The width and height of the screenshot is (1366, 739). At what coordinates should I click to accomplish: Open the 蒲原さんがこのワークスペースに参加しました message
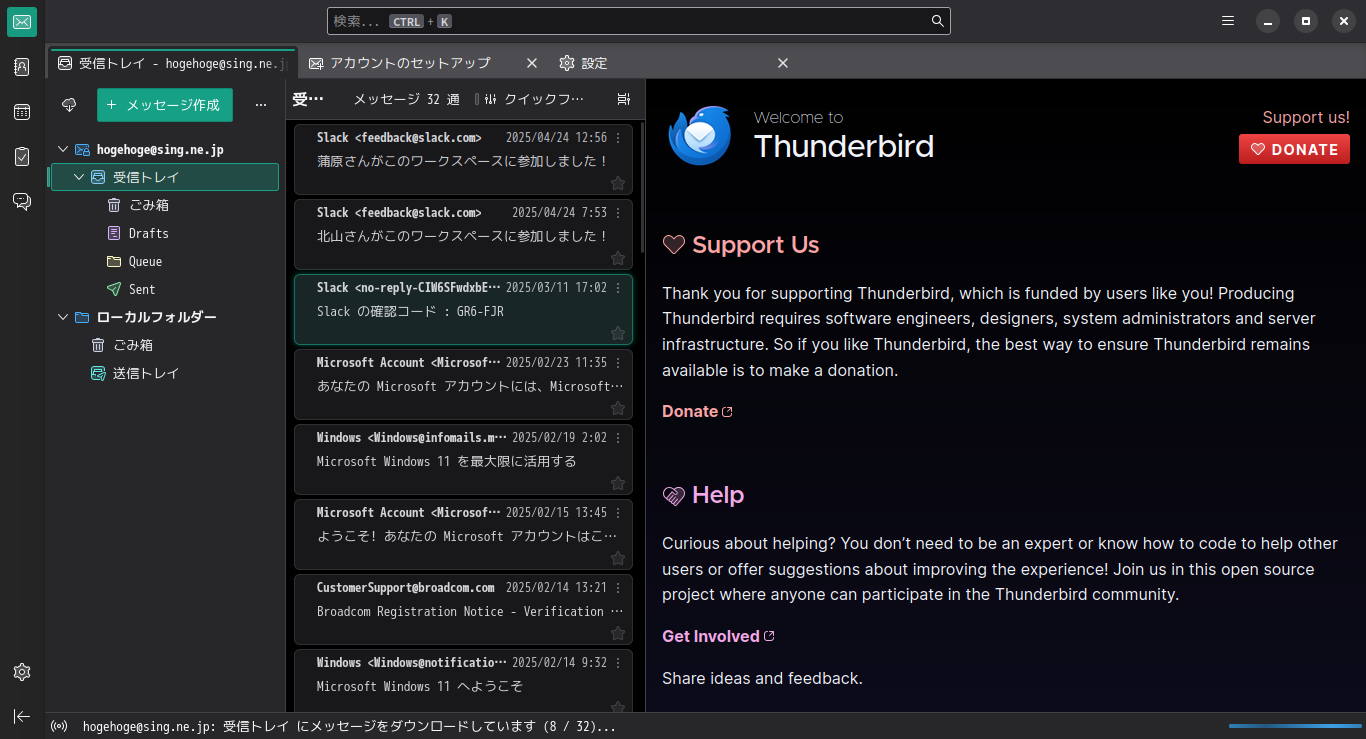(463, 160)
